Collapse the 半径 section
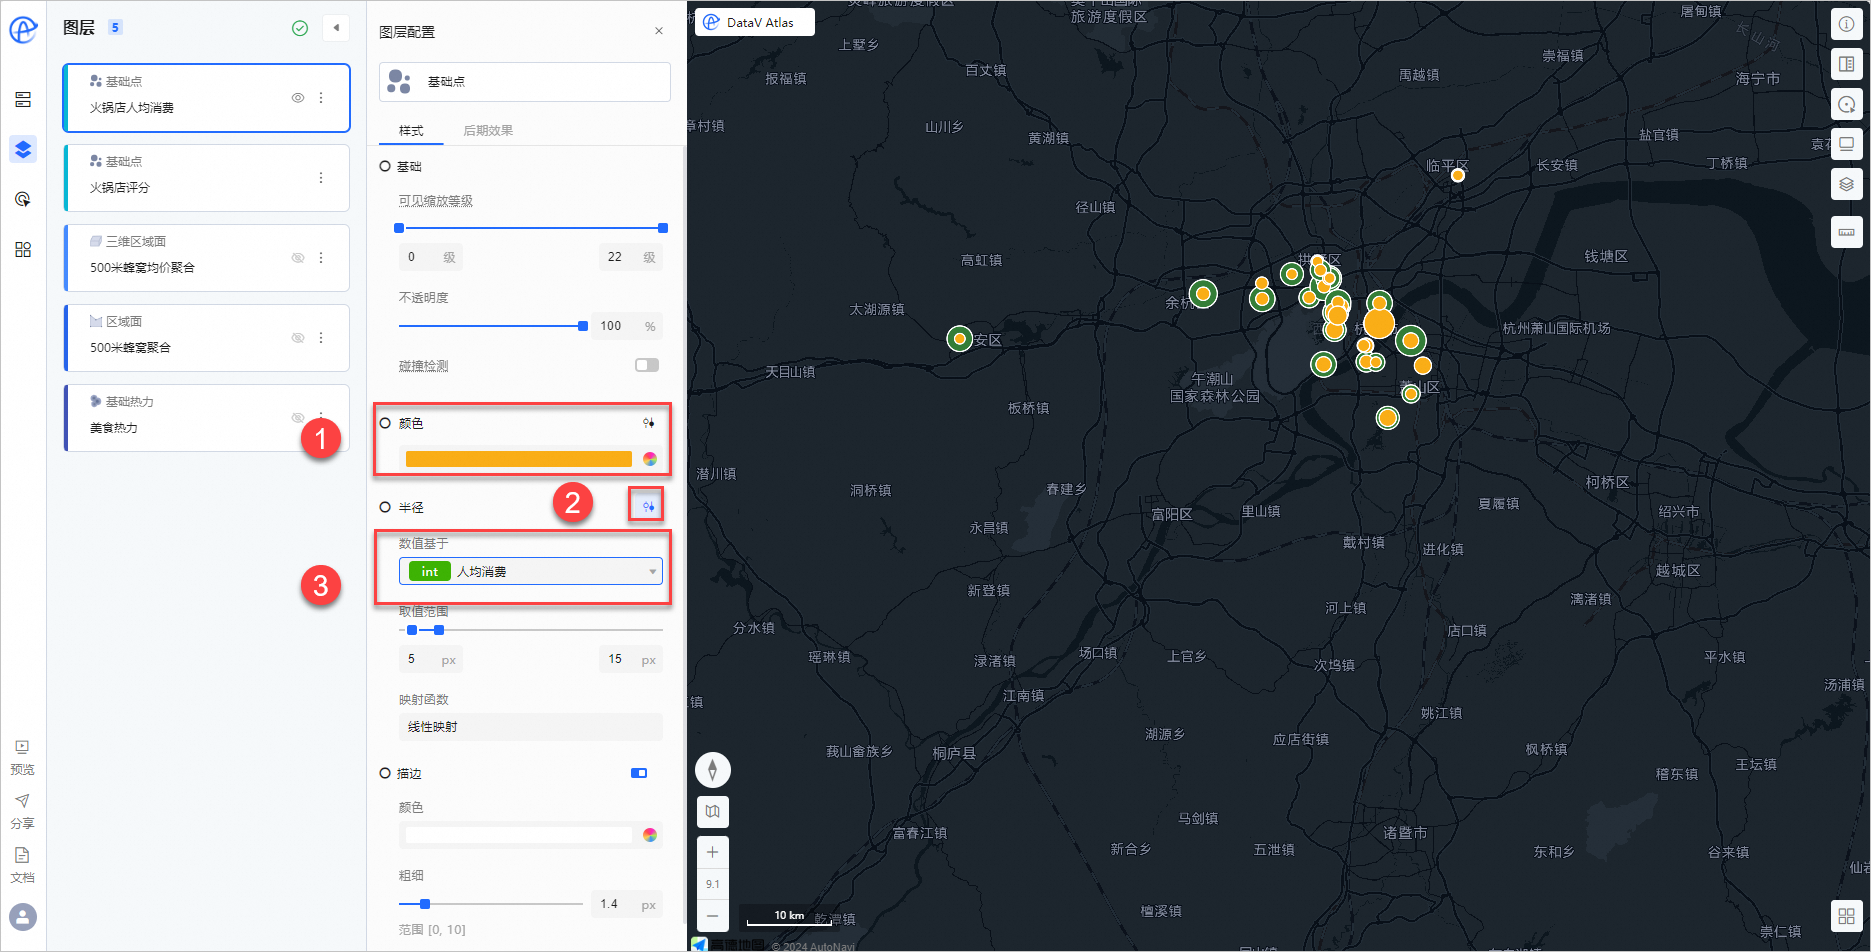Image resolution: width=1871 pixels, height=952 pixels. point(385,507)
